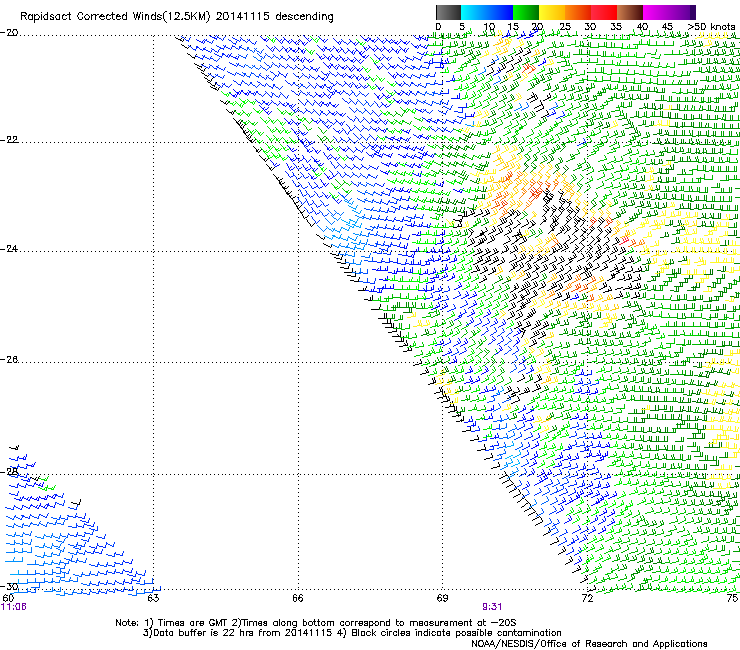
Task: Click the '-24' latitude axis label
Action: click(9, 249)
